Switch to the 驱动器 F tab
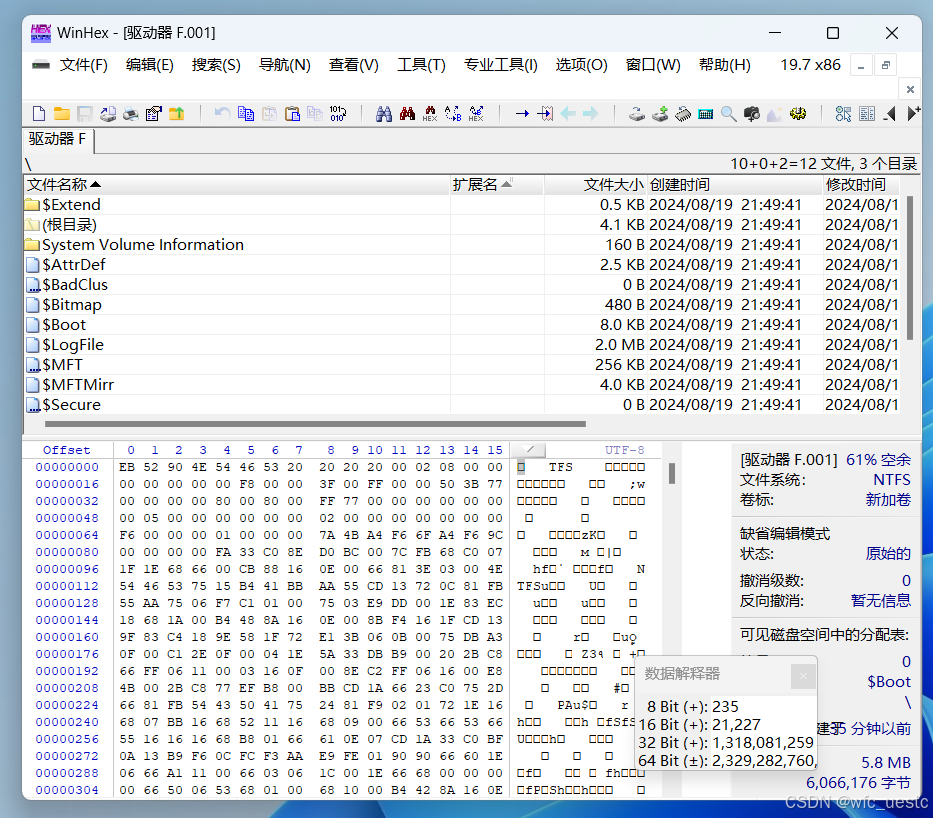The width and height of the screenshot is (933, 818). tap(55, 142)
